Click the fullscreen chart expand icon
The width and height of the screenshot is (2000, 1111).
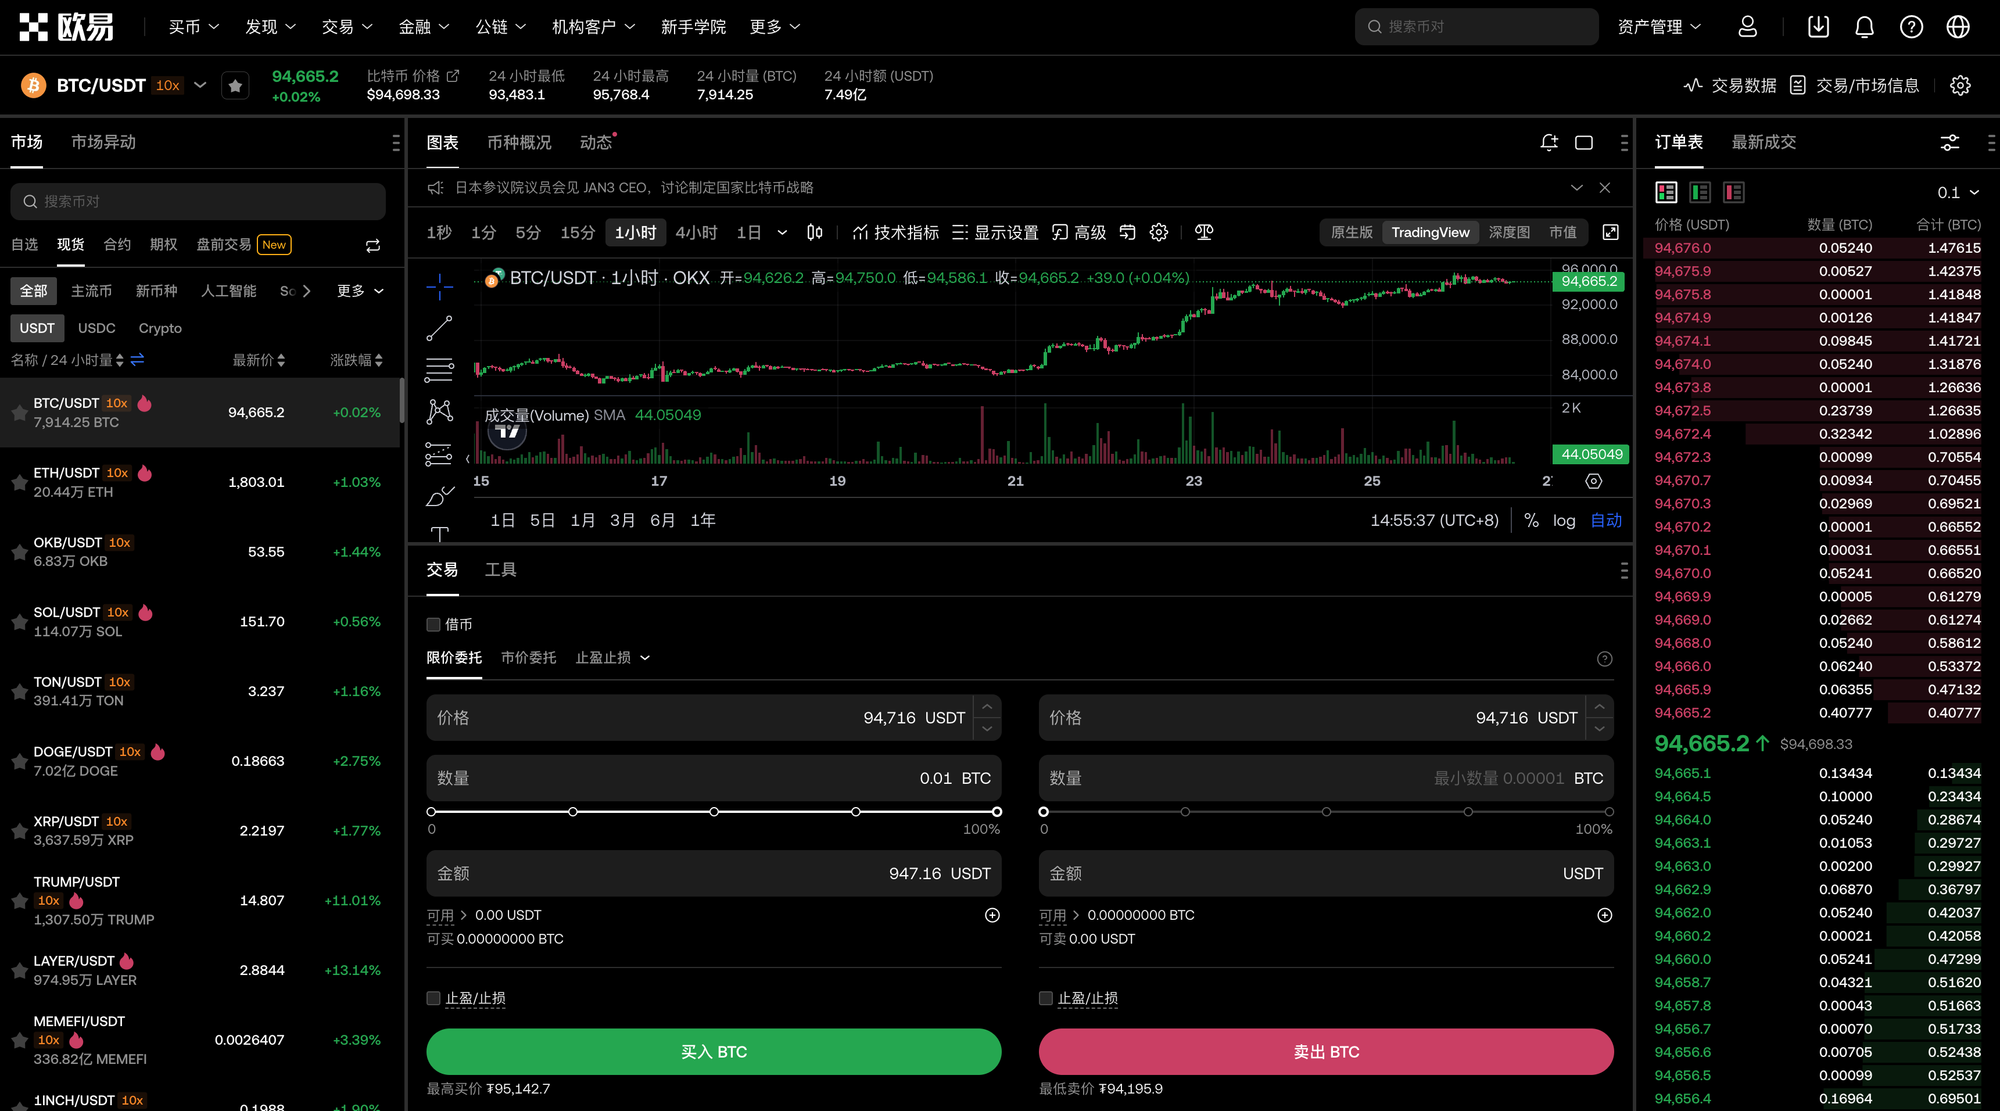[x=1610, y=232]
